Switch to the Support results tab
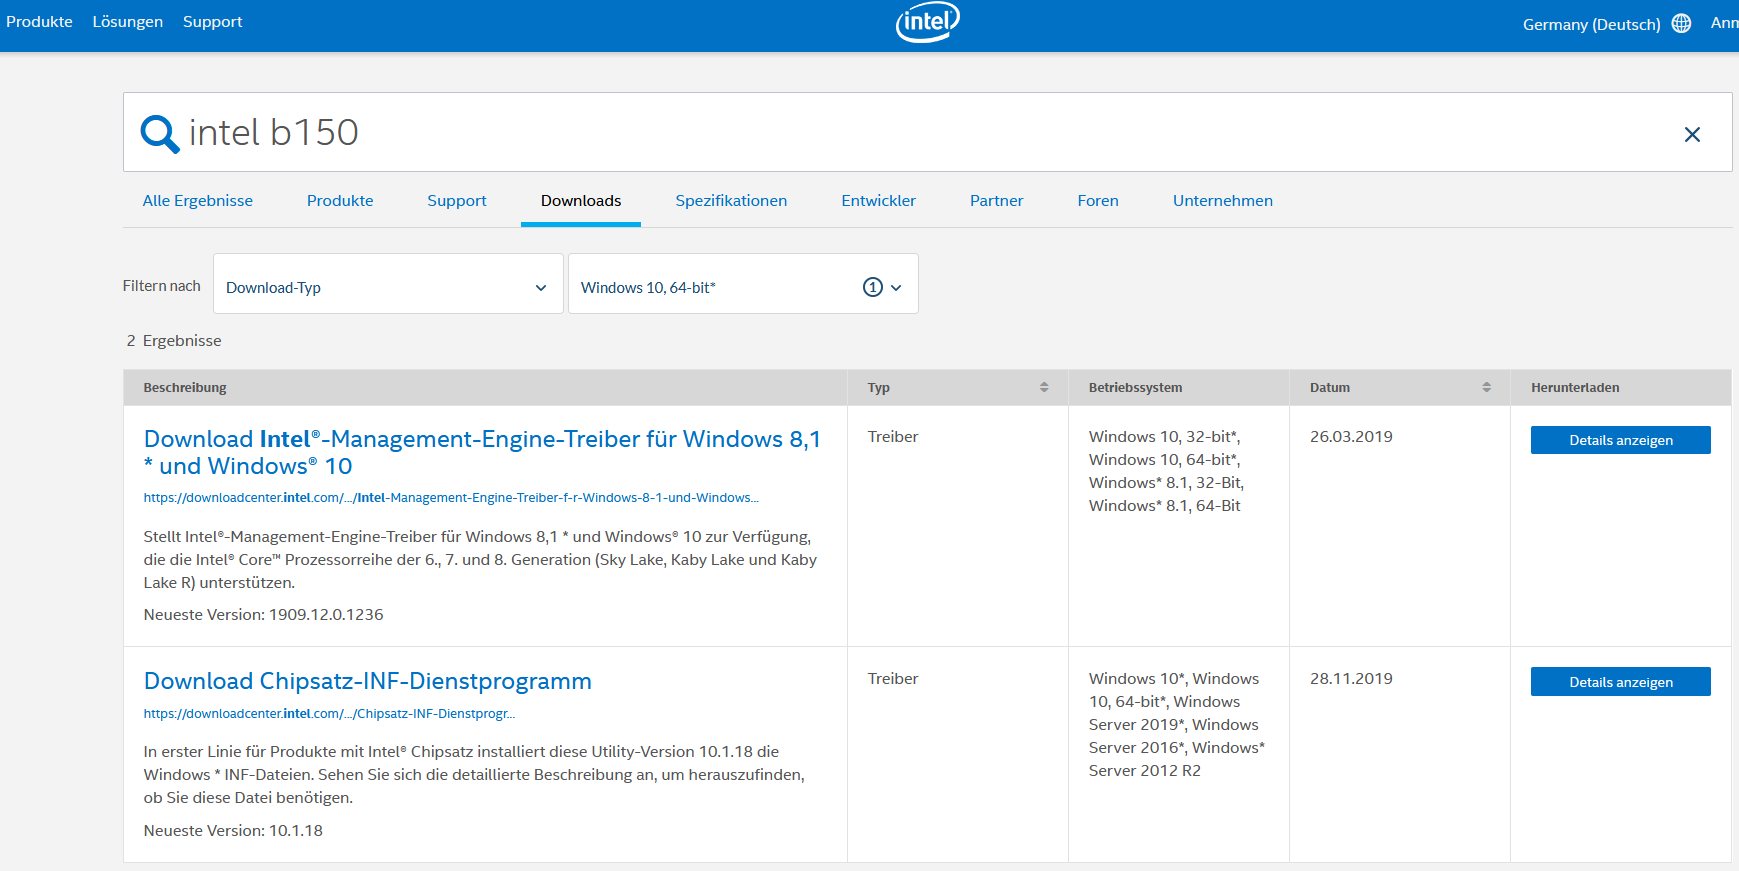 pos(457,201)
